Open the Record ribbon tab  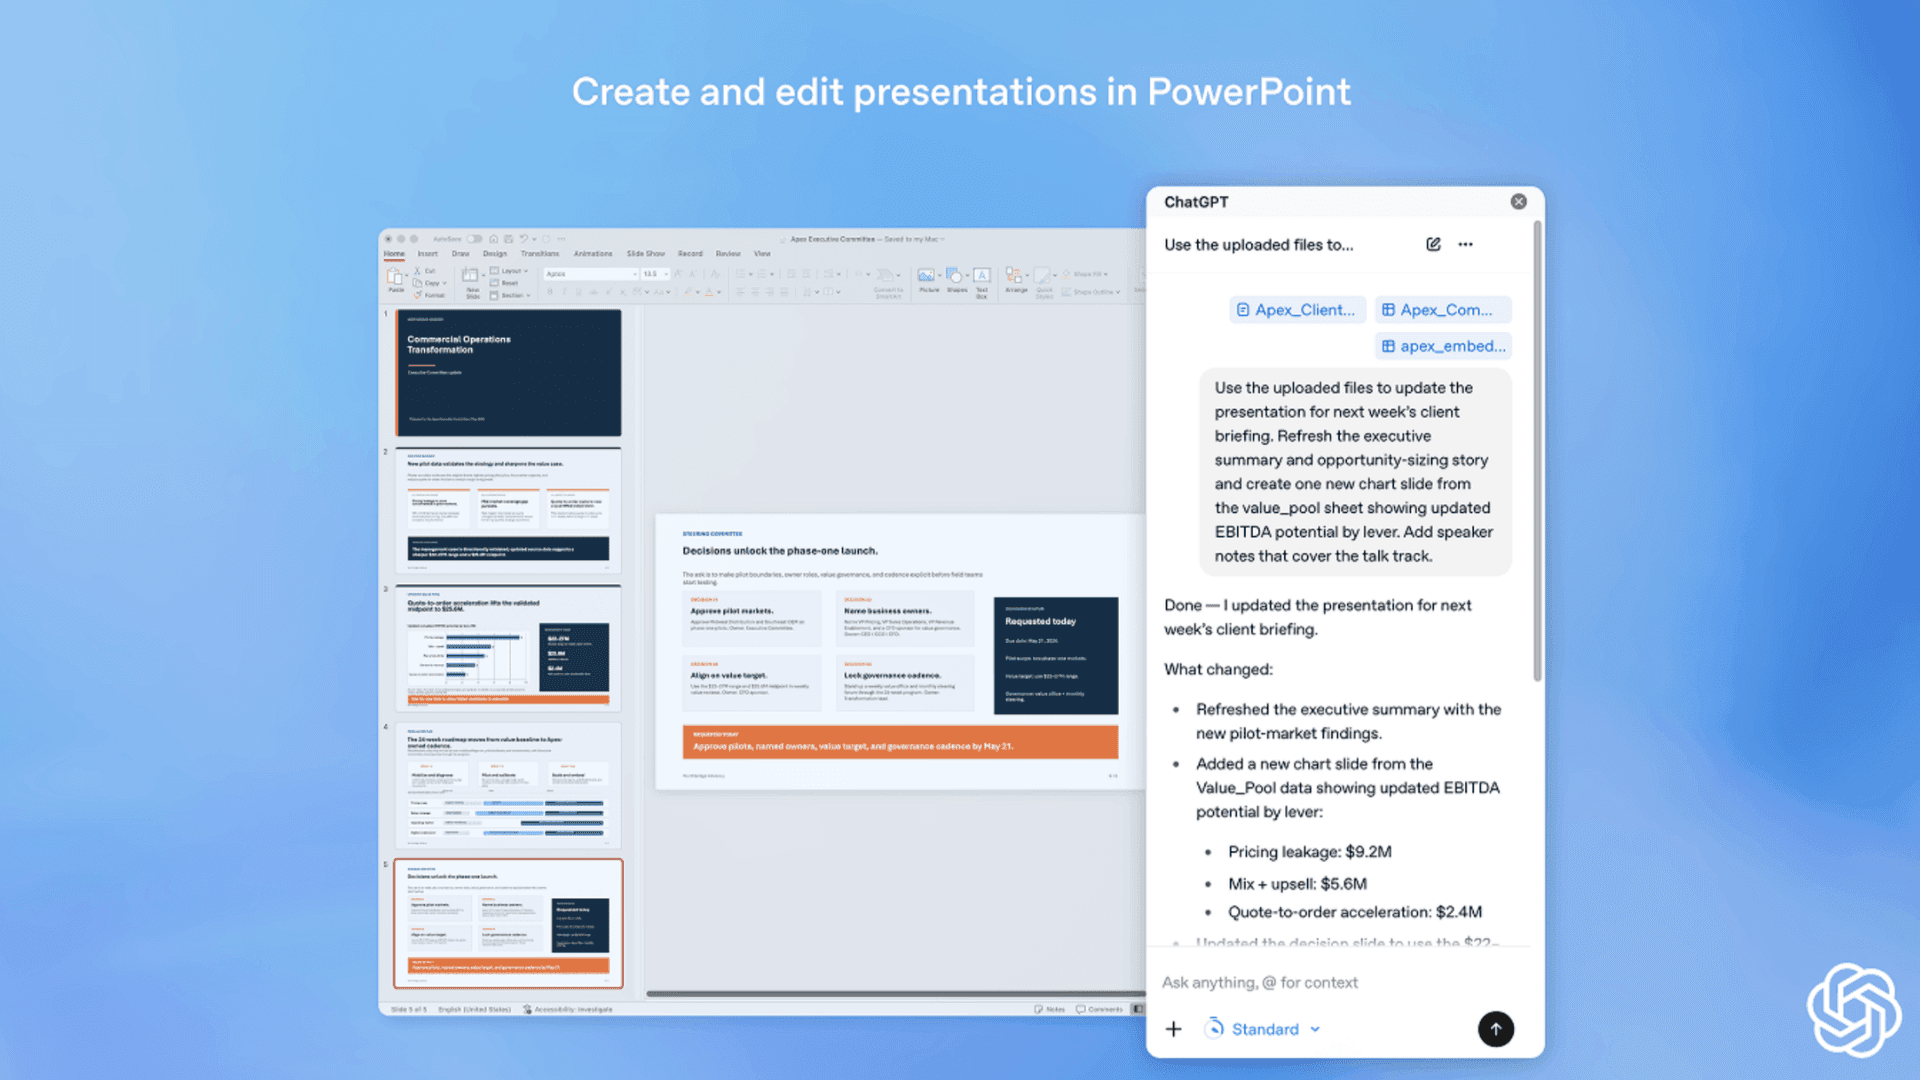click(690, 254)
